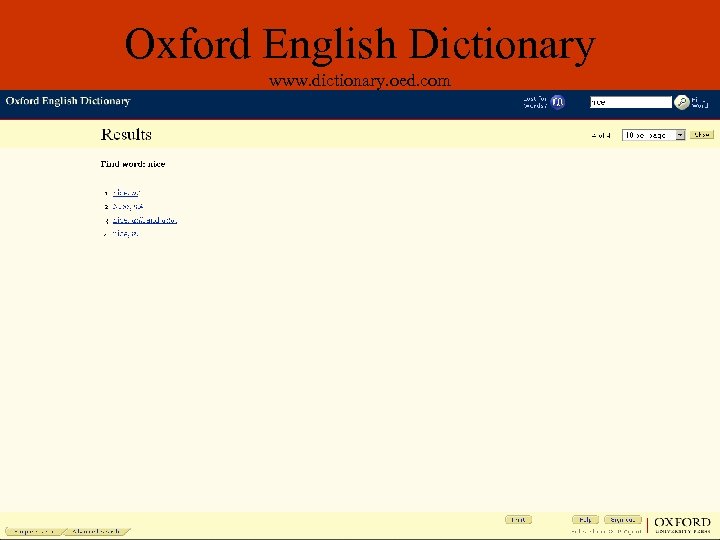Open the second result in the list
The image size is (720, 540).
click(128, 207)
